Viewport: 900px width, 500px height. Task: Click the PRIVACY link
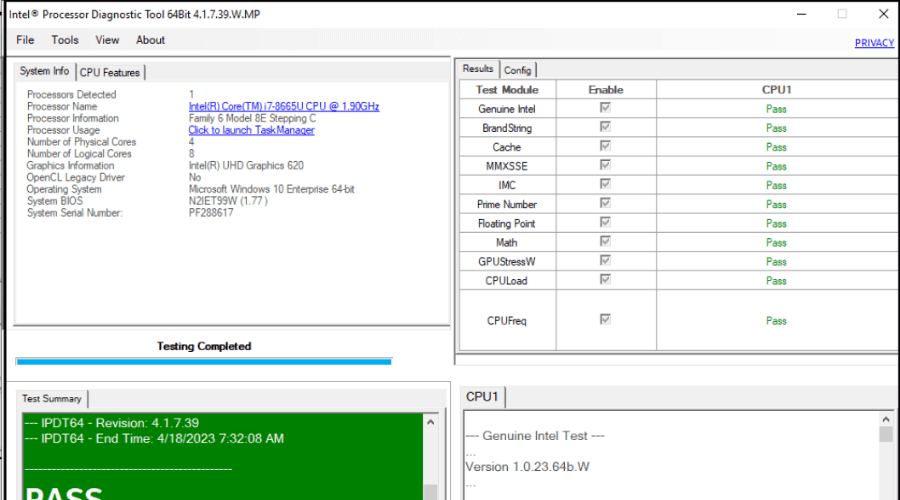[x=874, y=43]
